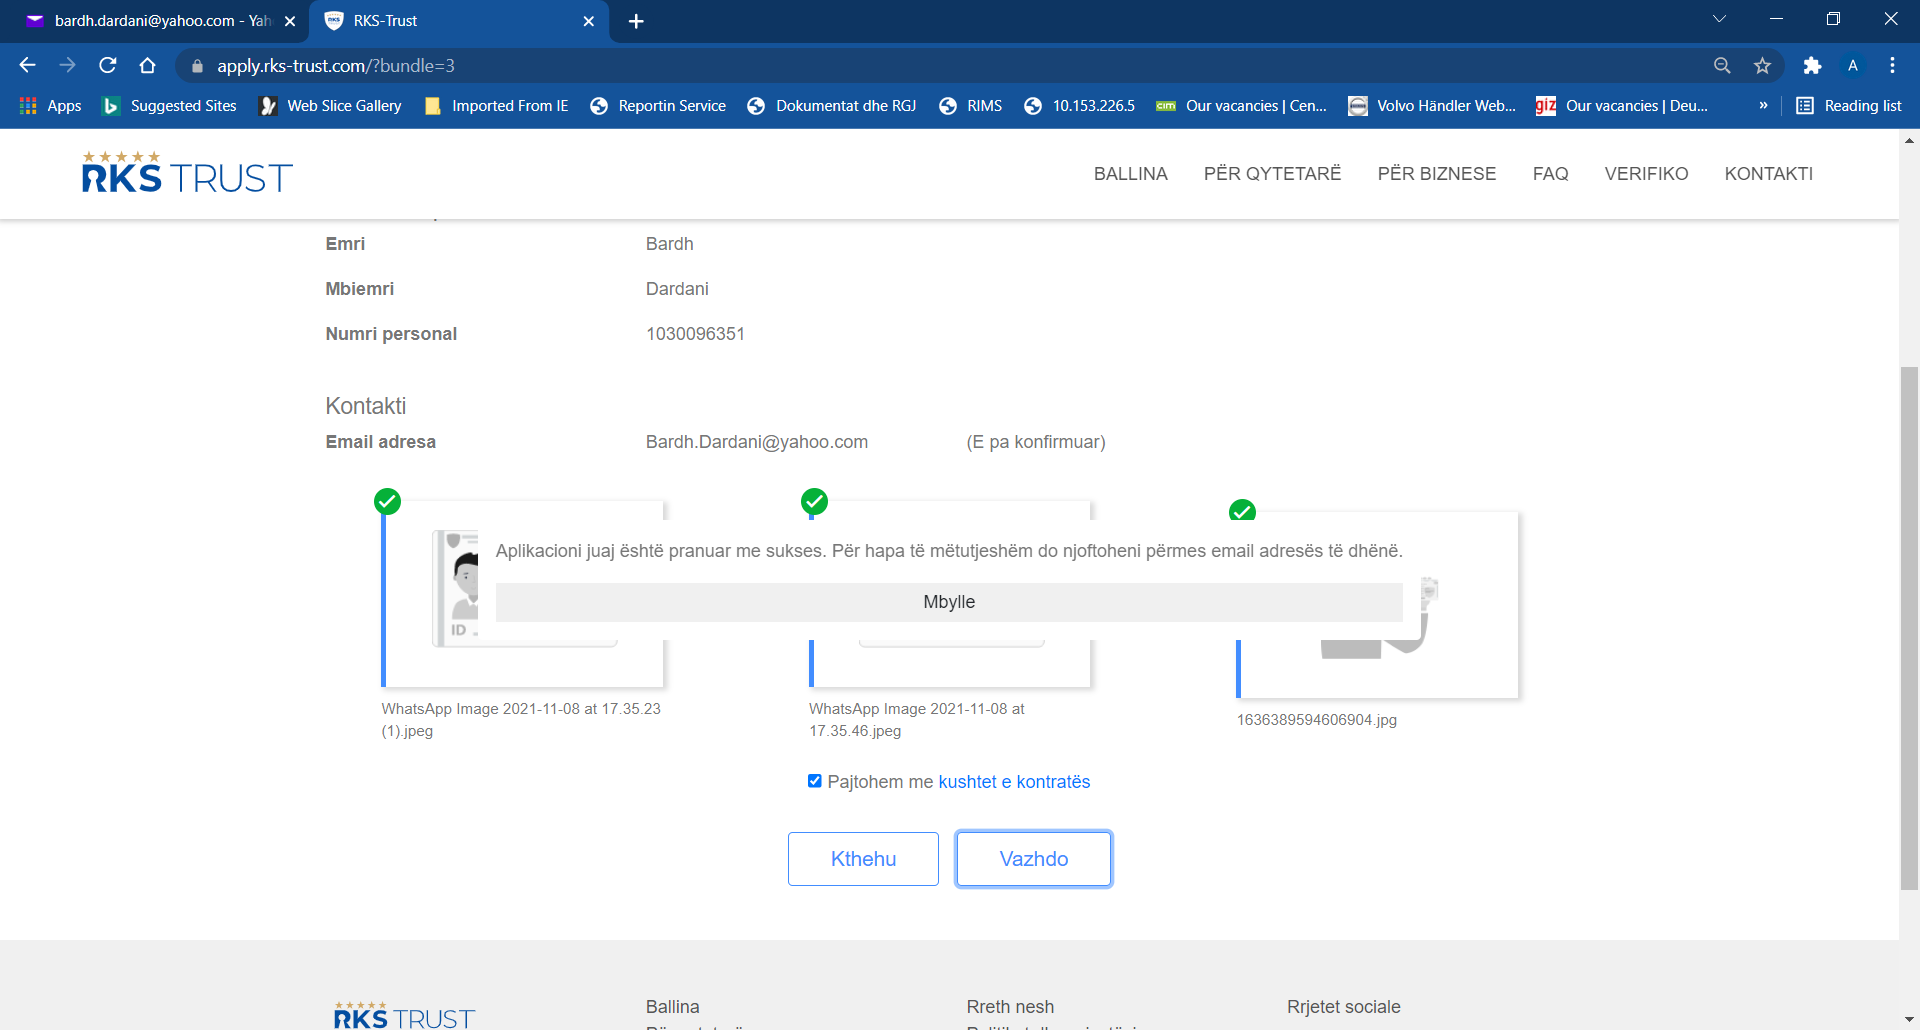Open the Chrome three-dot menu

[1892, 65]
